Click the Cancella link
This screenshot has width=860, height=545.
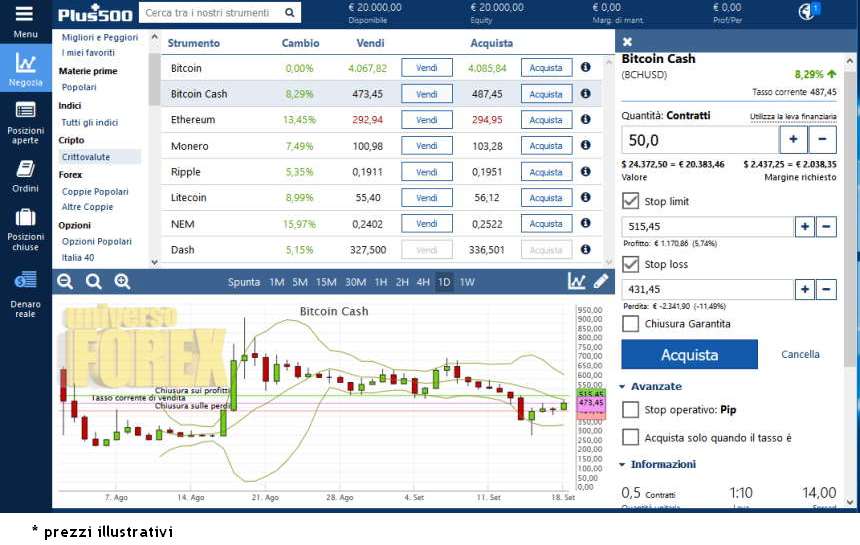click(800, 355)
